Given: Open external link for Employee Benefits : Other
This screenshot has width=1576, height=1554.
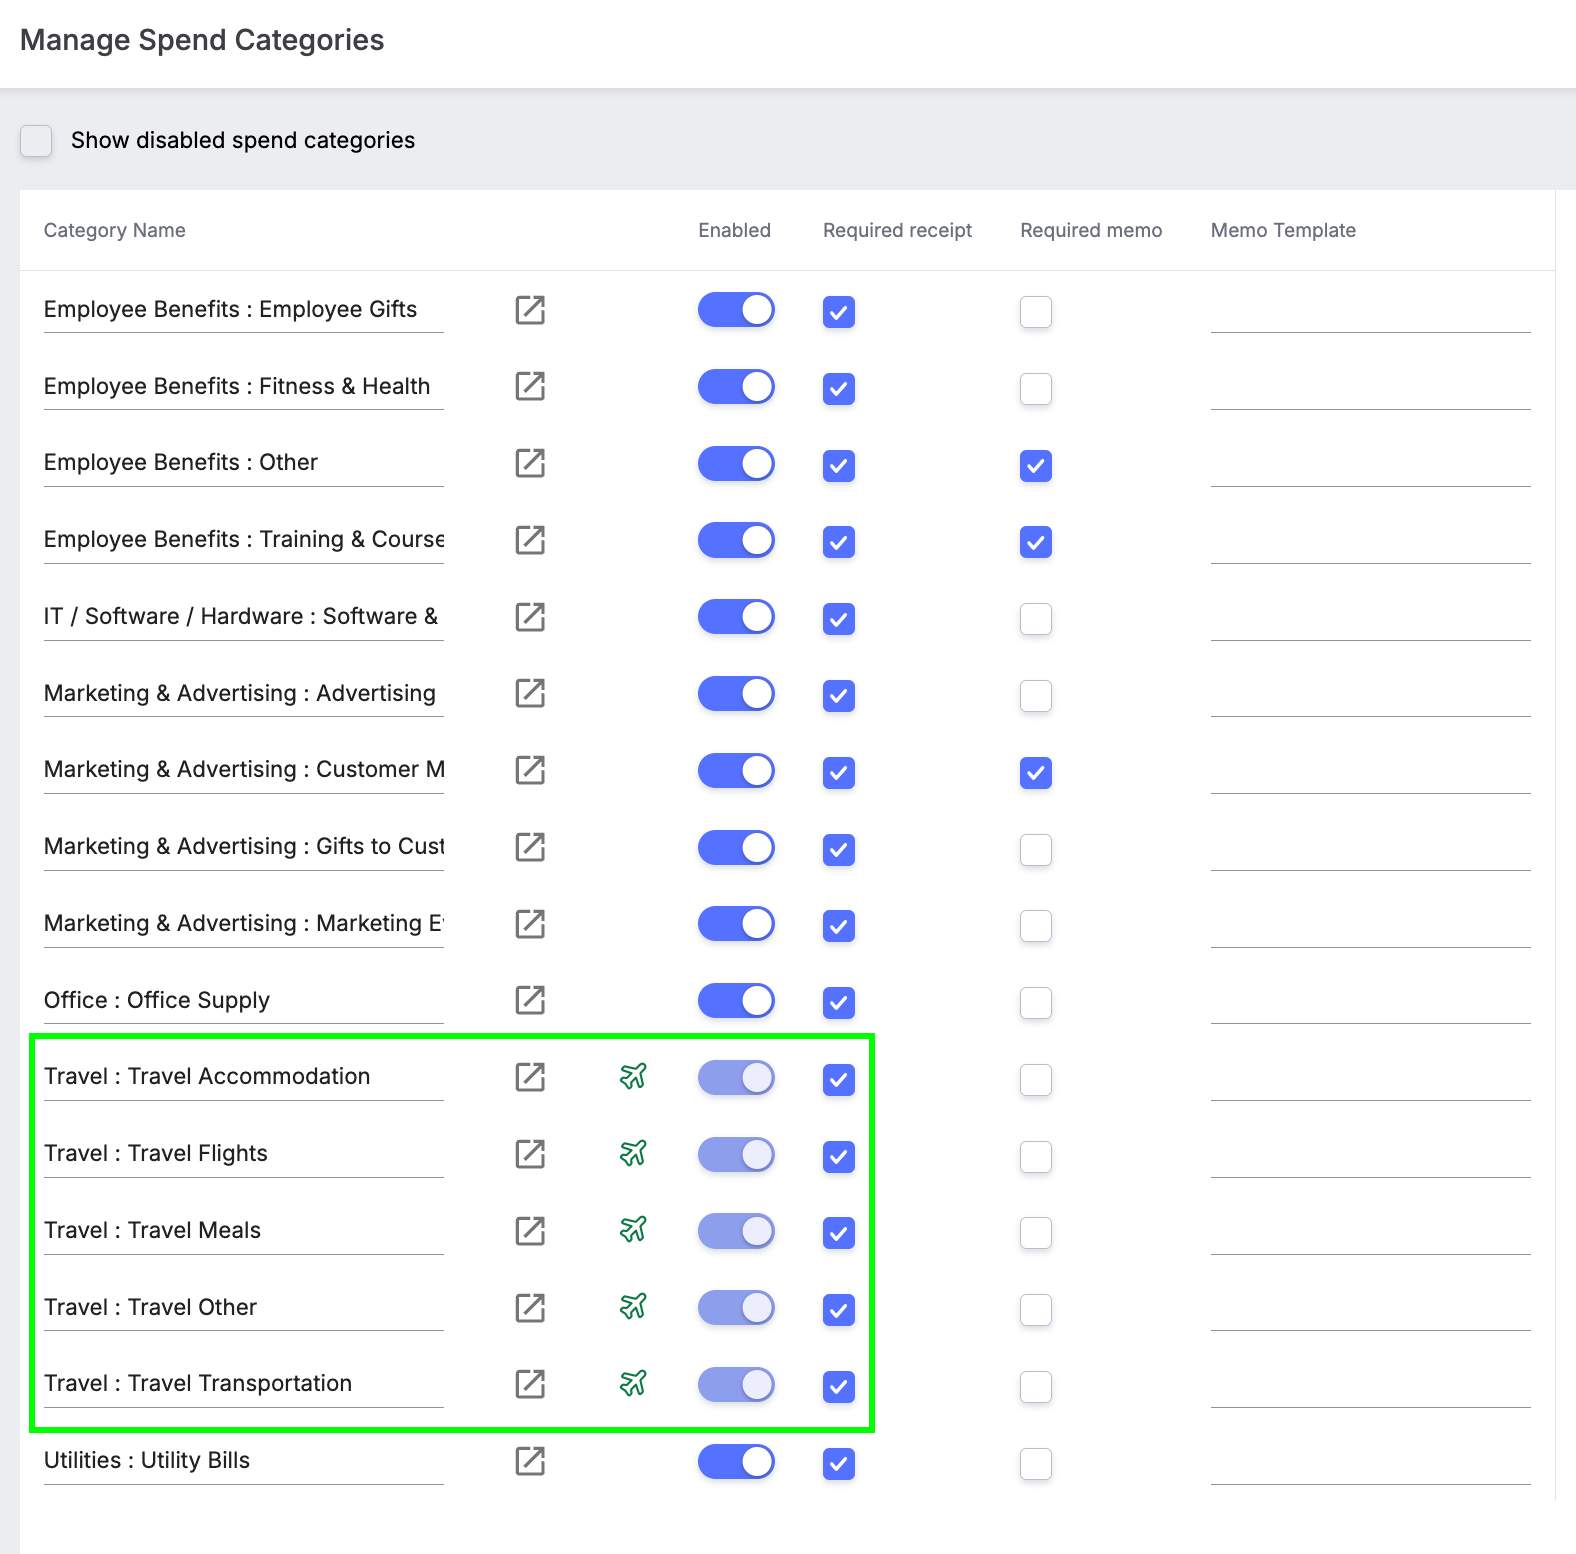Looking at the screenshot, I should click(530, 463).
